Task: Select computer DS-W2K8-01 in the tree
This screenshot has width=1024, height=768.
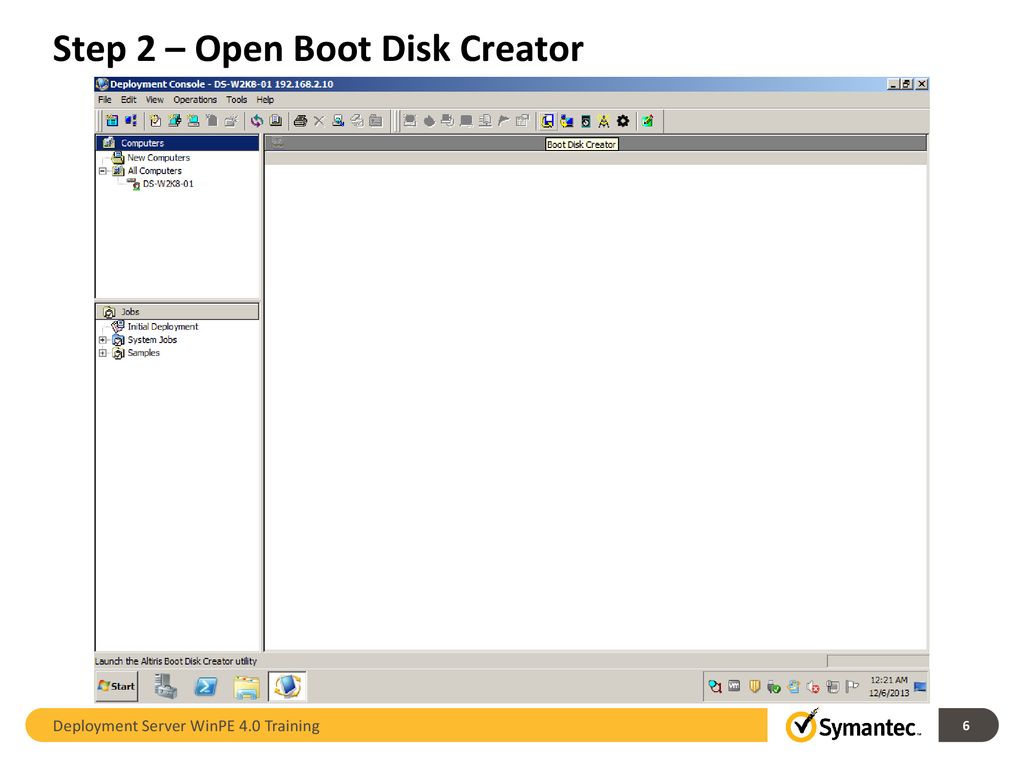Action: click(168, 184)
